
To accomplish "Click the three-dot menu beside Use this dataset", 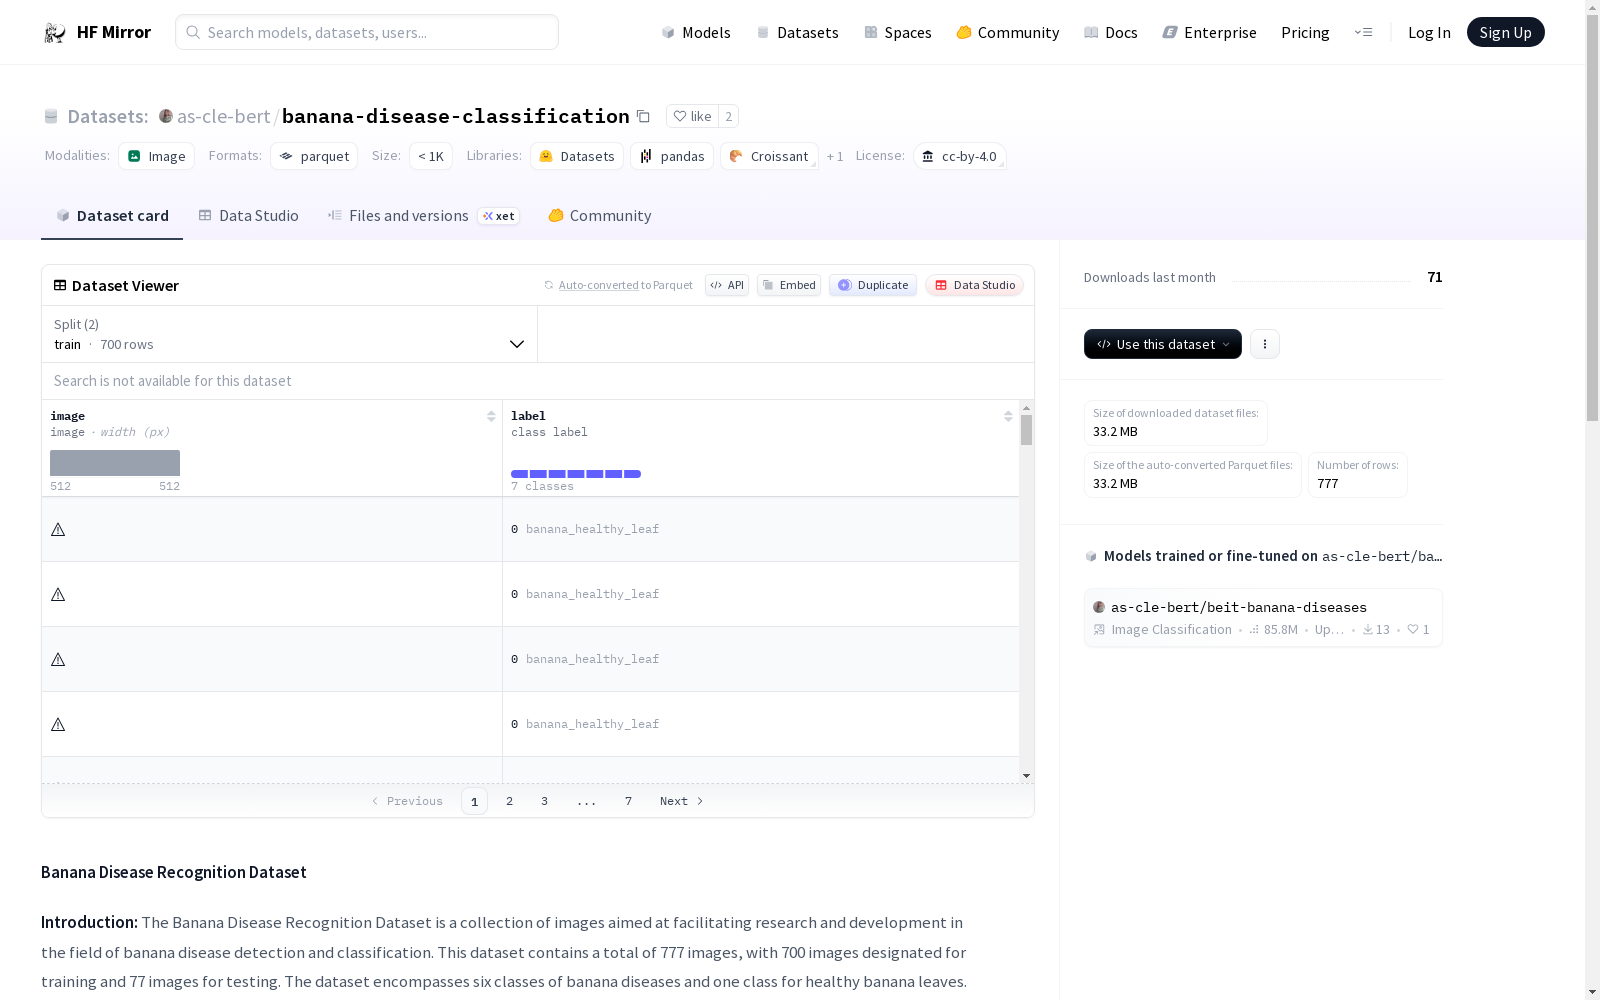I will coord(1265,344).
